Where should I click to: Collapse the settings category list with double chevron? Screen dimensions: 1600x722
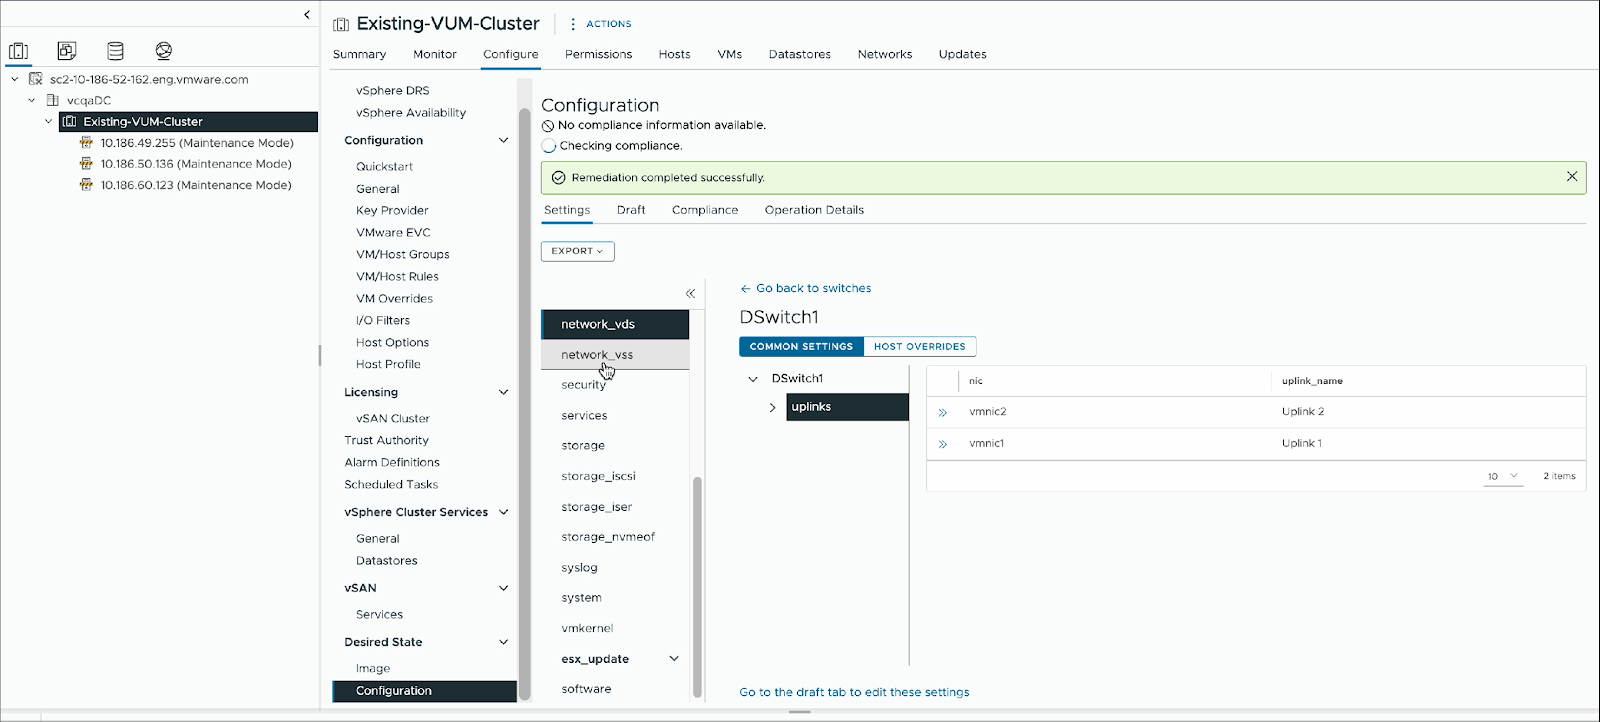[x=690, y=293]
